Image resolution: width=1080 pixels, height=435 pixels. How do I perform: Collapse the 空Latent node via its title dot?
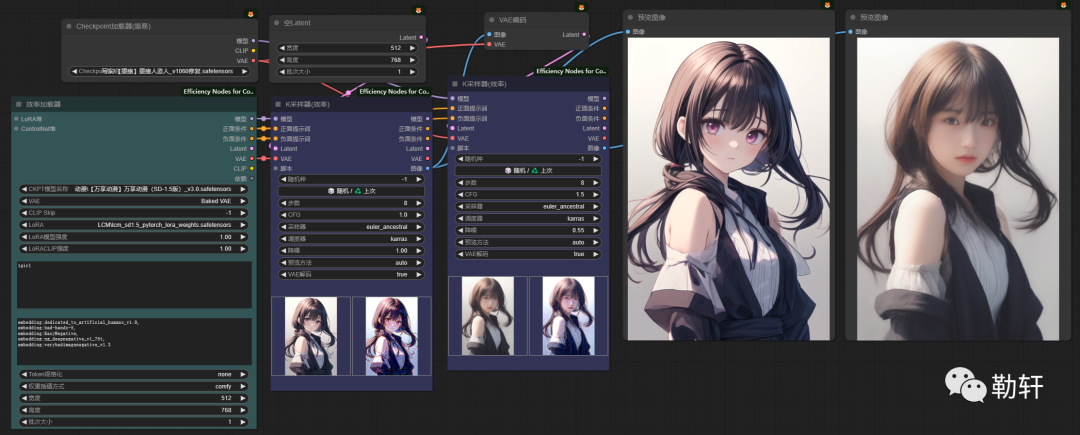(x=278, y=23)
